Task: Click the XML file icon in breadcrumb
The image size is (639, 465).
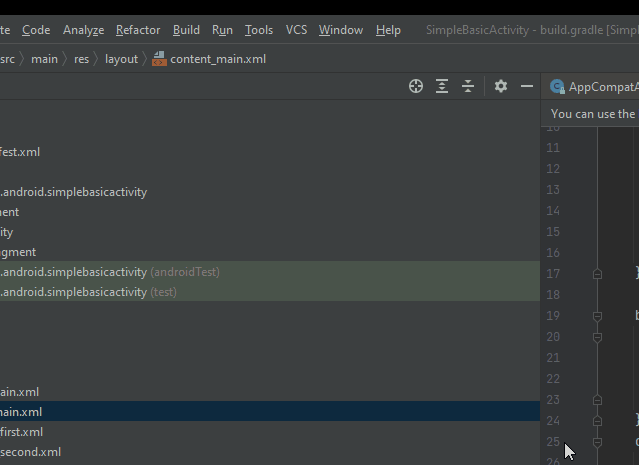Action: tap(159, 59)
